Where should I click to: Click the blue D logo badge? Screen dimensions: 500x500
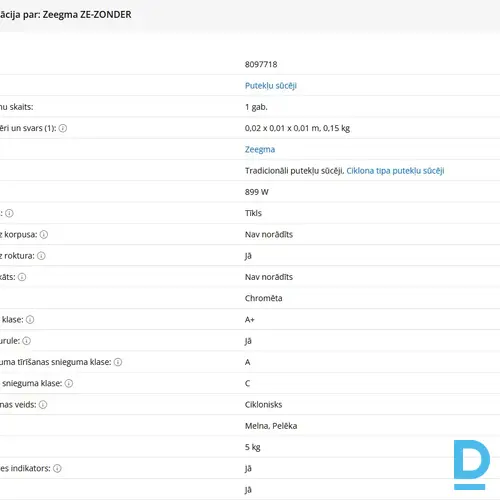click(472, 465)
